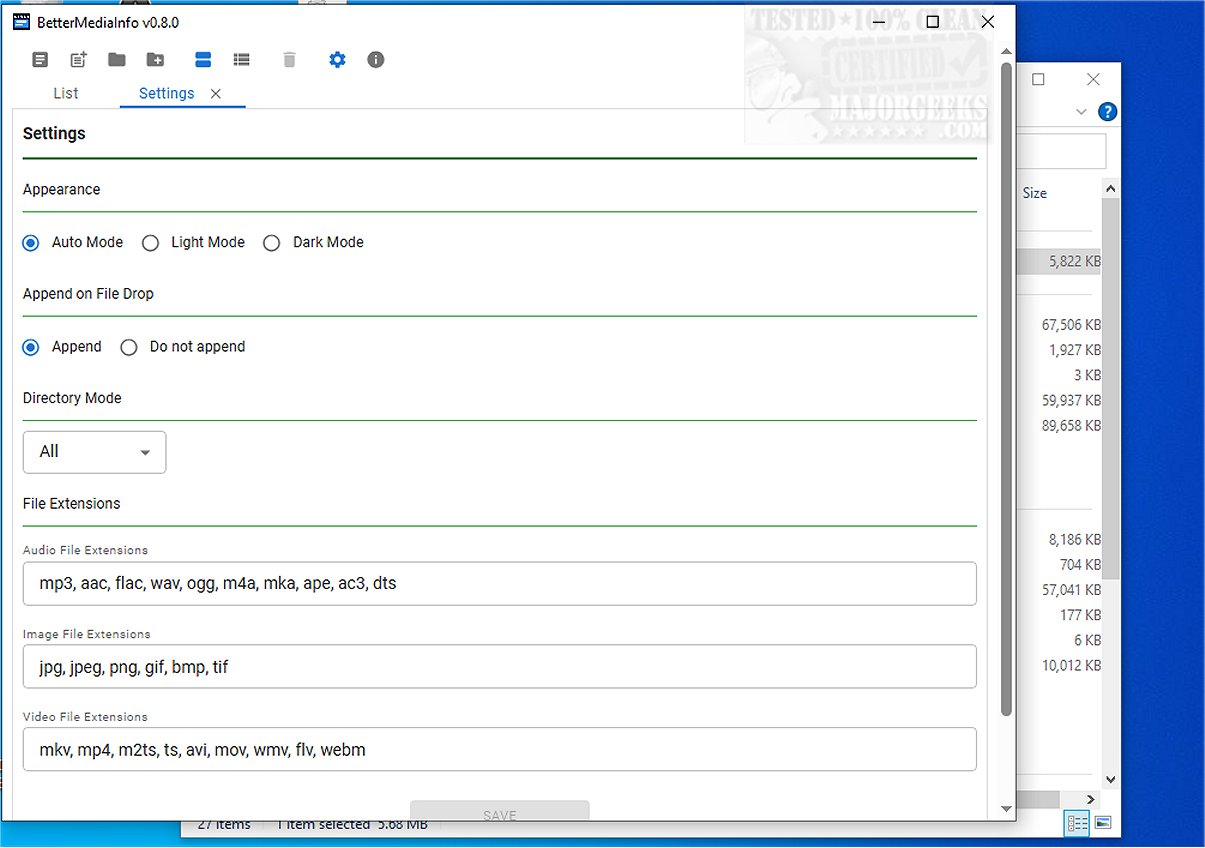1205x848 pixels.
Task: Click the 10,012 KB file size entry
Action: [x=1071, y=665]
